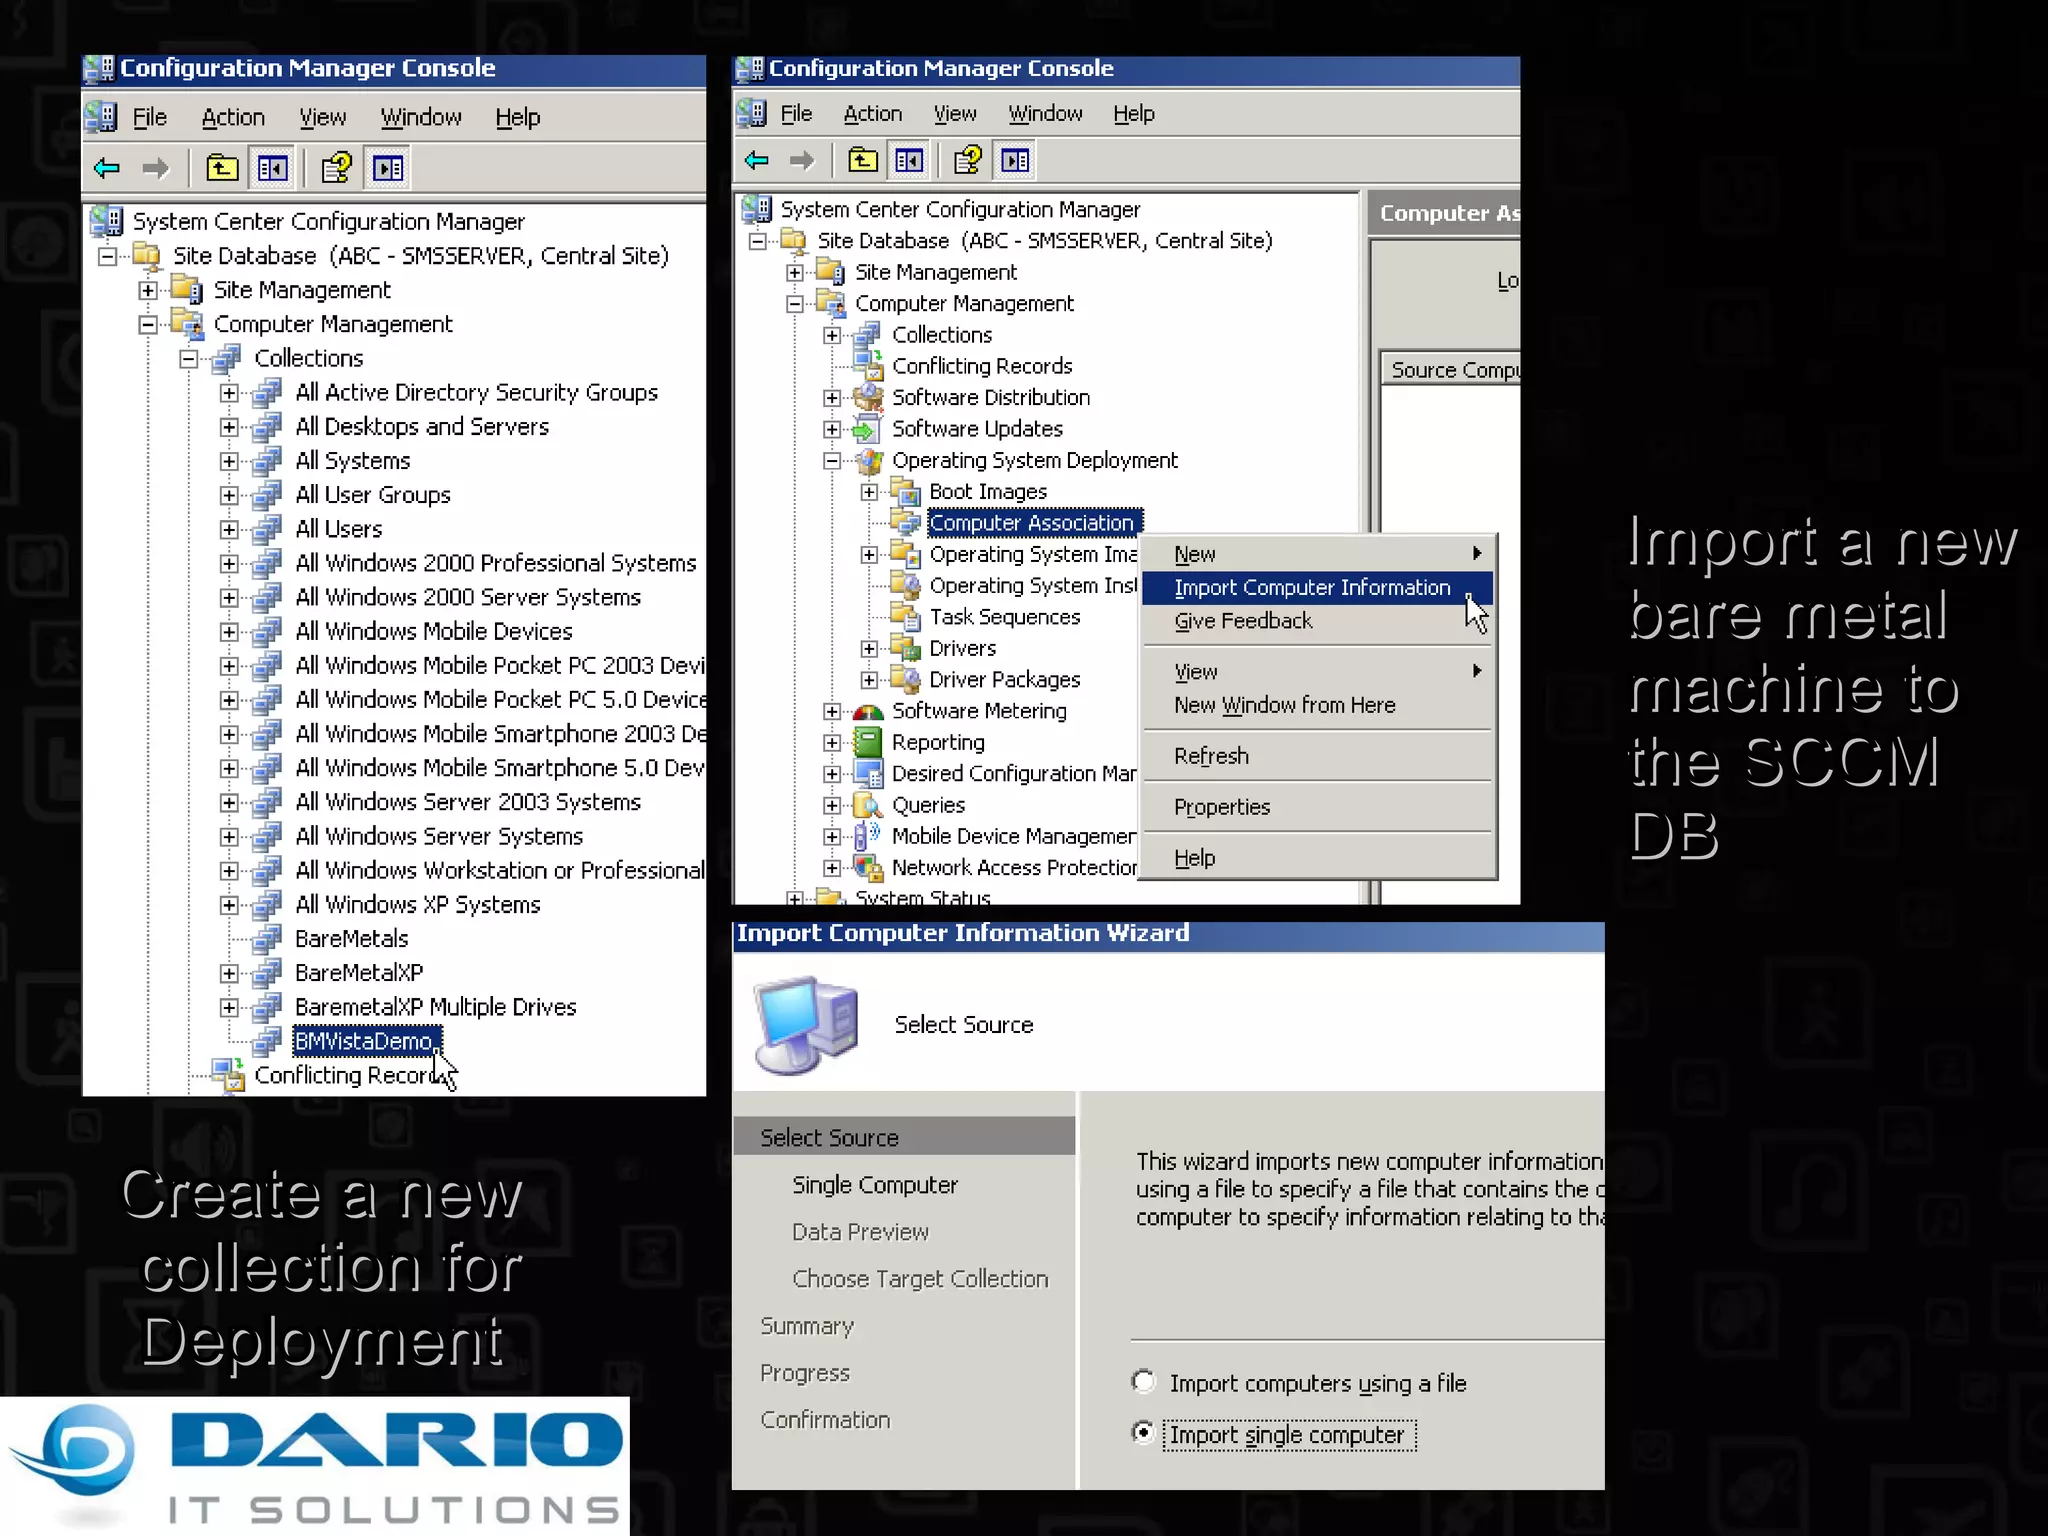Click Up One Level icon in right console
The image size is (2048, 1536).
point(863,160)
